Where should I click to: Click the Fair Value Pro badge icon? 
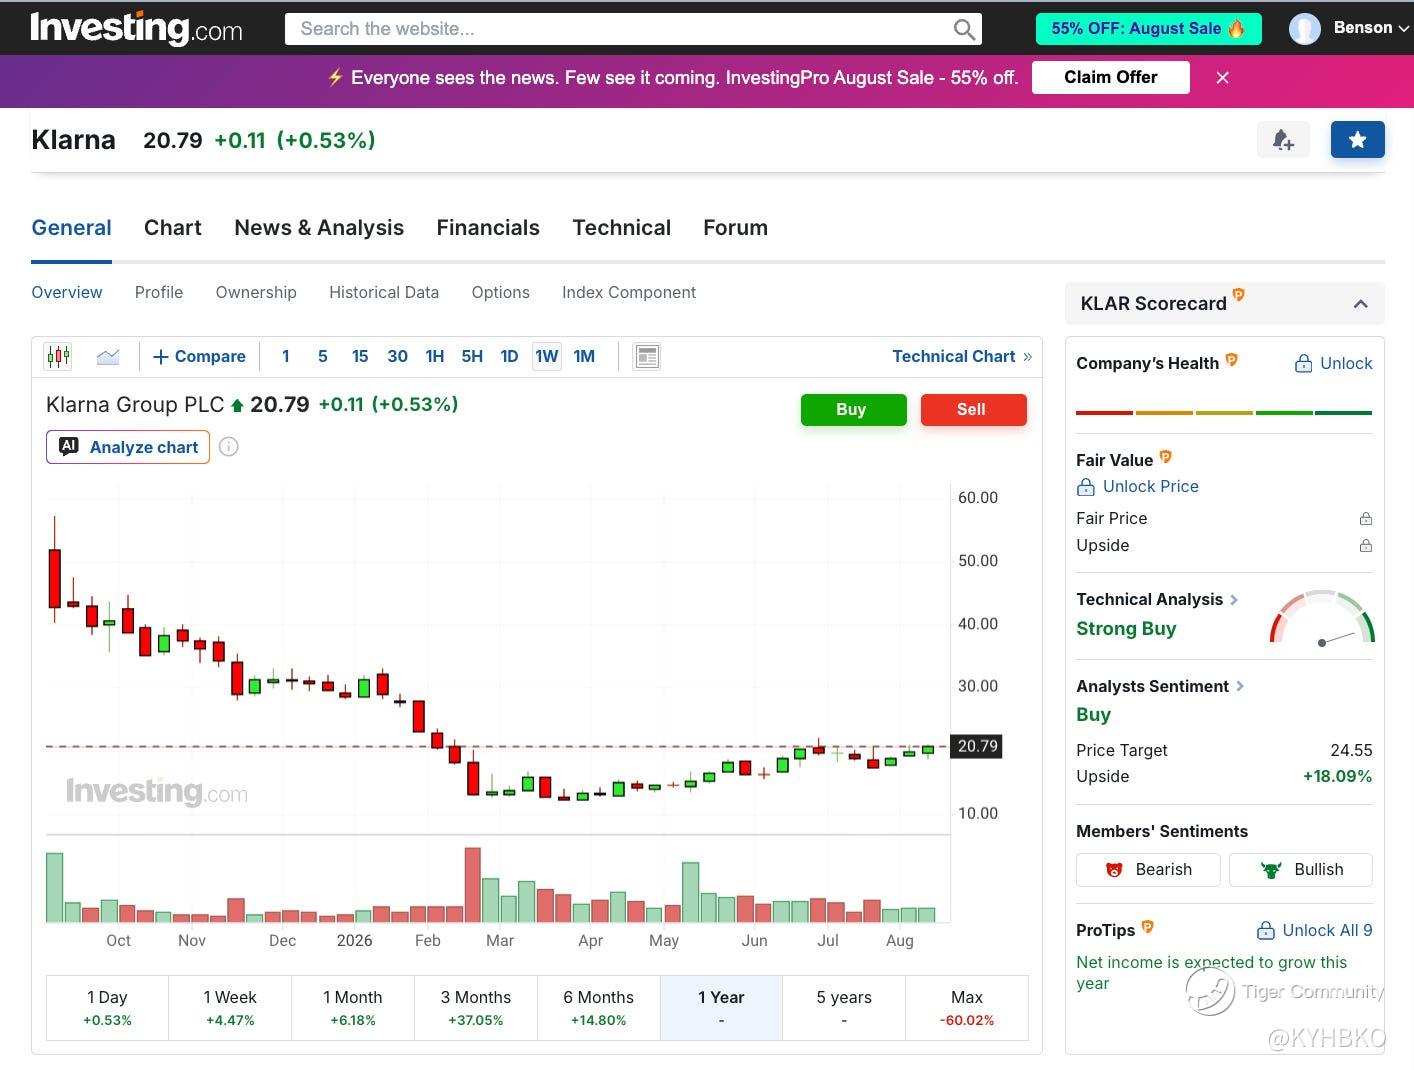[x=1165, y=457]
